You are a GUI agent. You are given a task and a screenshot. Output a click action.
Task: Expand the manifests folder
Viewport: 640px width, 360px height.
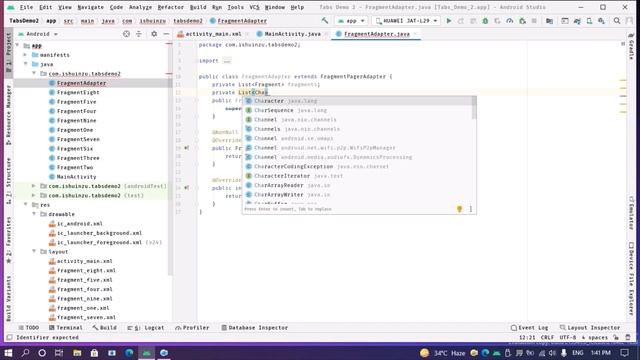(x=25, y=55)
